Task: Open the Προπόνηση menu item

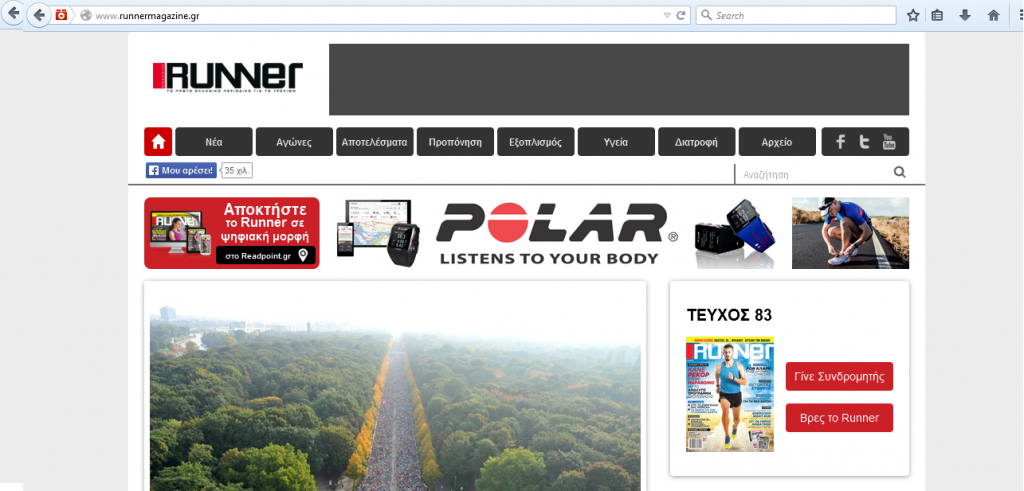Action: coord(455,142)
